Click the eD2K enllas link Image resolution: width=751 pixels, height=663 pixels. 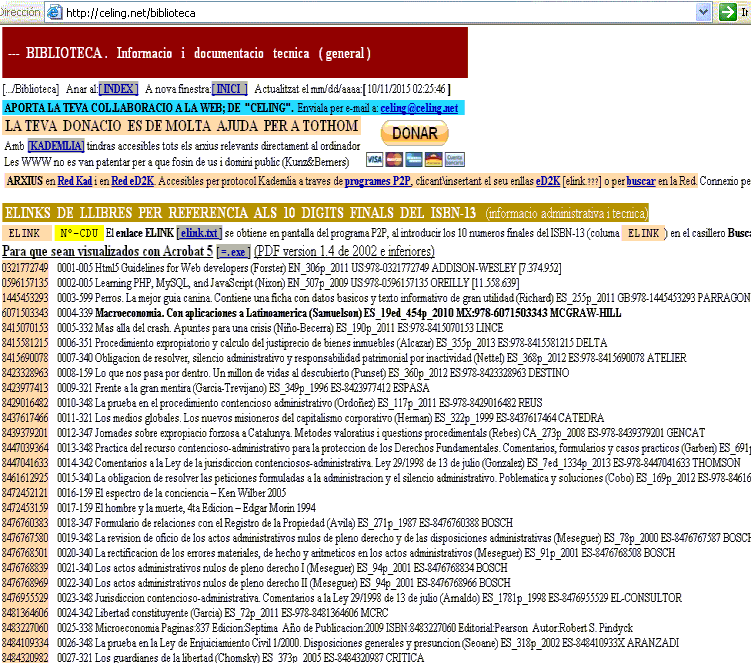click(547, 181)
